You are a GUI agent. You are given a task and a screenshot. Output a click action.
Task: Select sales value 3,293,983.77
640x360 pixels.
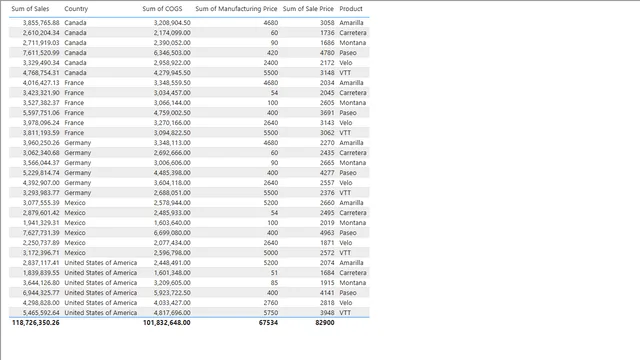pos(41,193)
